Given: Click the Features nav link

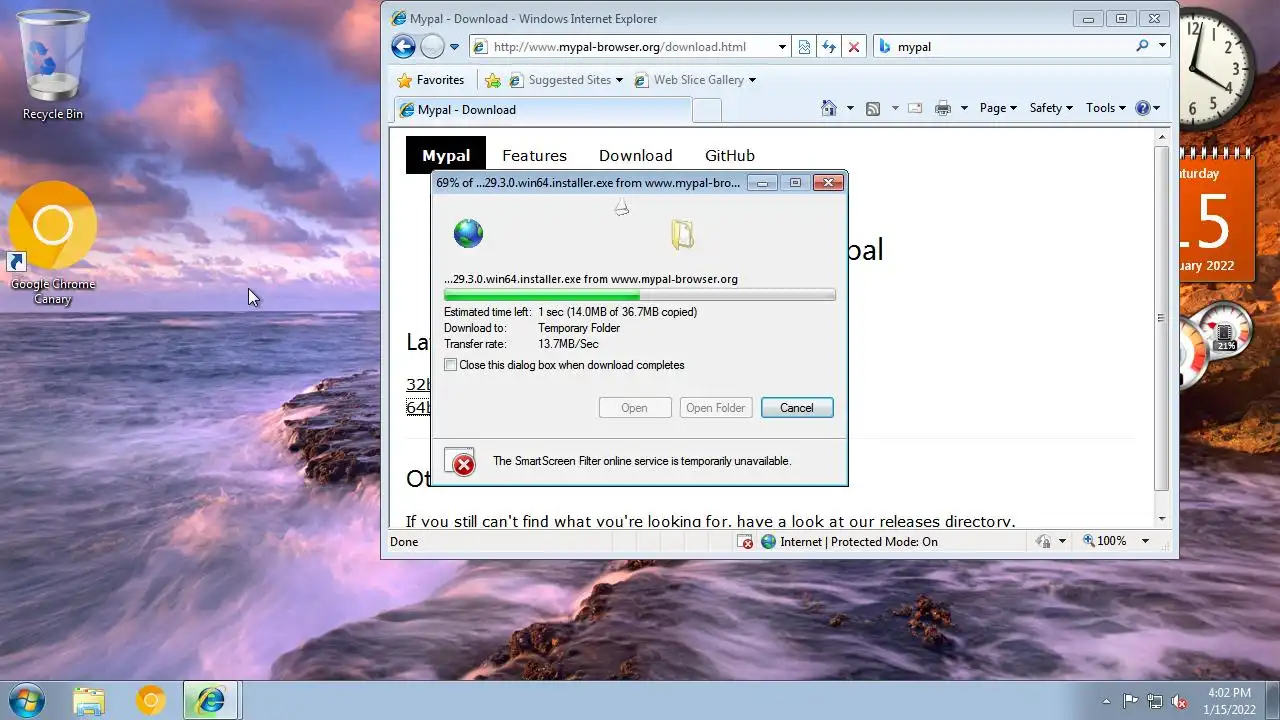Looking at the screenshot, I should point(534,155).
